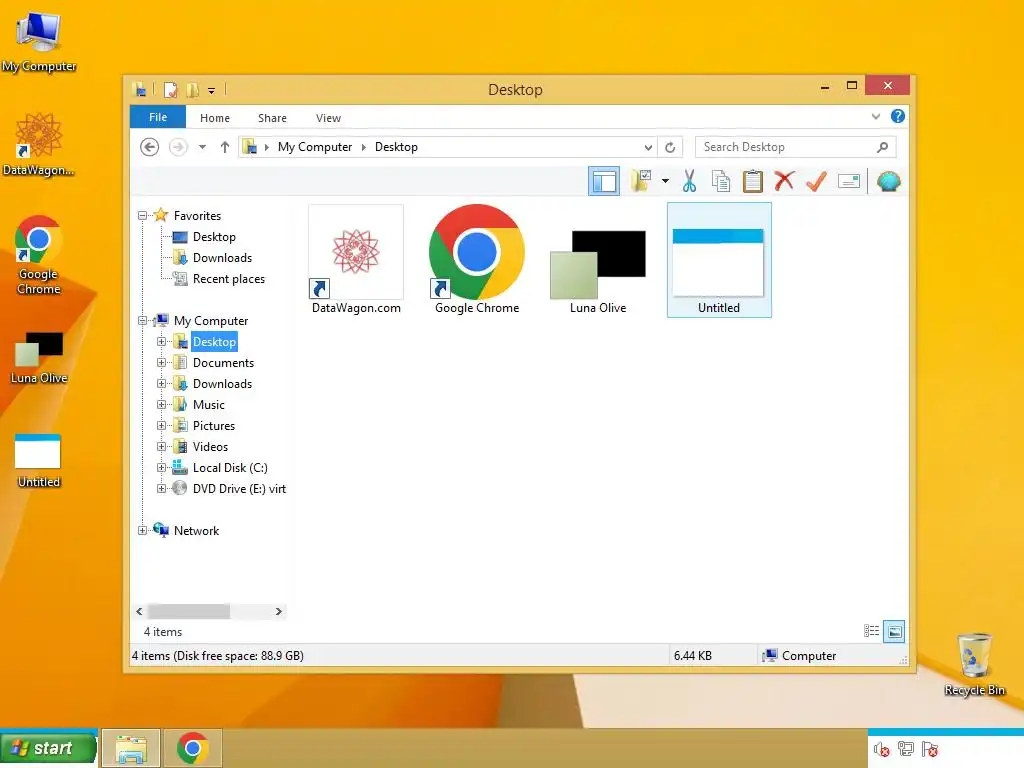The image size is (1024, 768).
Task: Click the Rename toolbar icon
Action: click(x=849, y=181)
